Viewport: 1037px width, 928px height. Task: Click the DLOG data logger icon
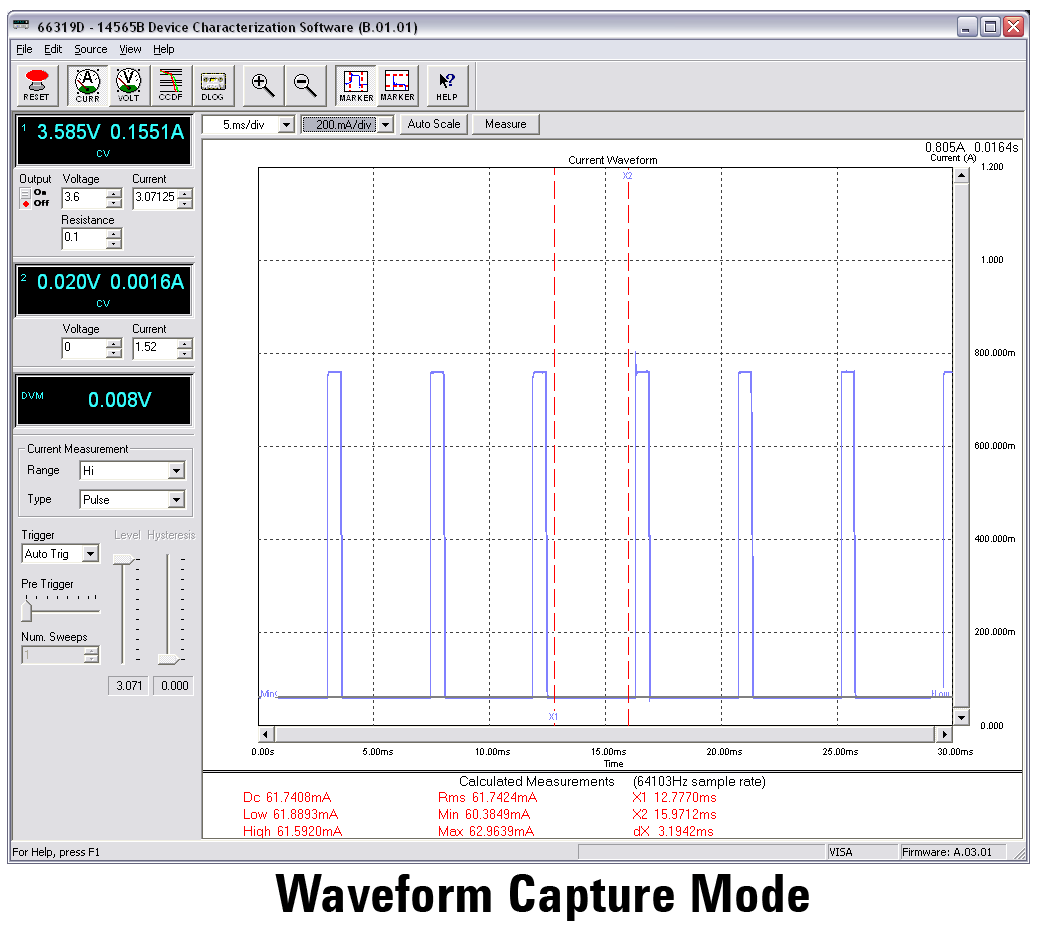click(212, 85)
